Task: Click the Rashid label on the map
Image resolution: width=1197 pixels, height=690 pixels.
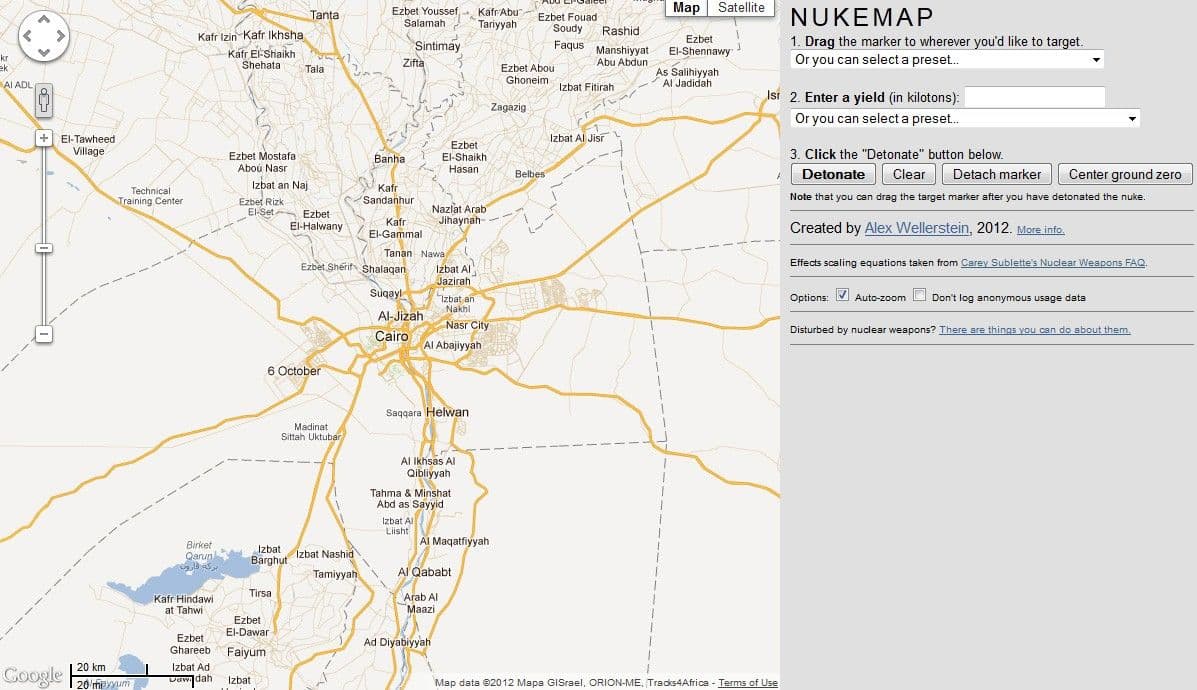Action: [x=621, y=31]
